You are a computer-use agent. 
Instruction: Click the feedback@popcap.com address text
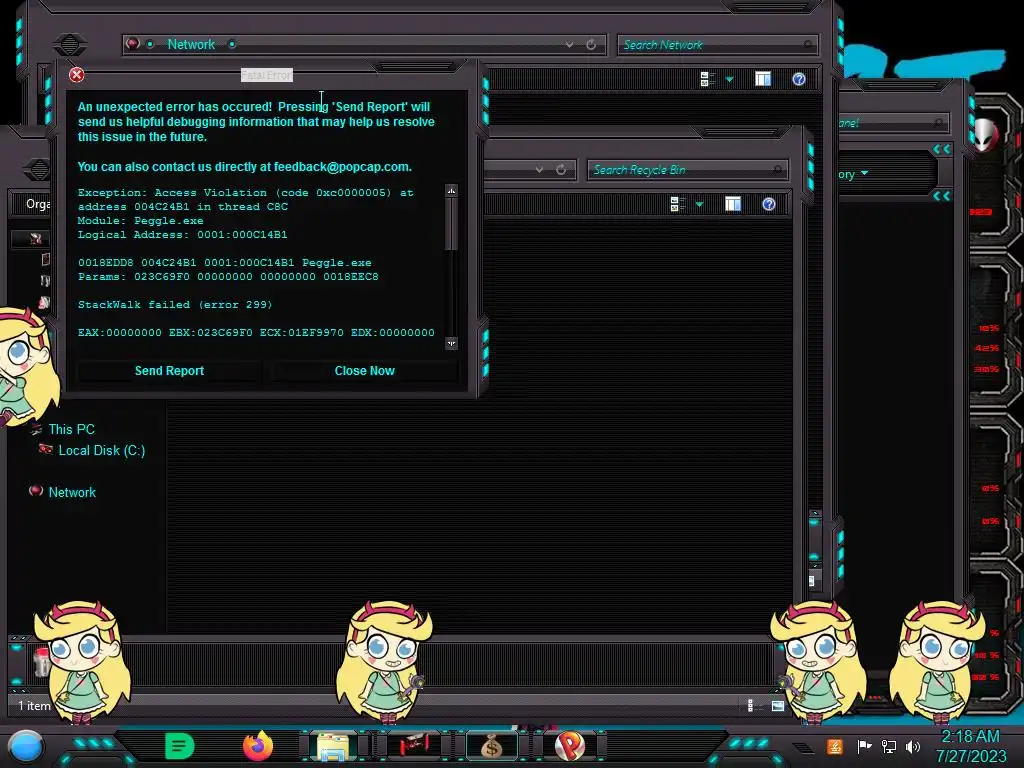(342, 167)
